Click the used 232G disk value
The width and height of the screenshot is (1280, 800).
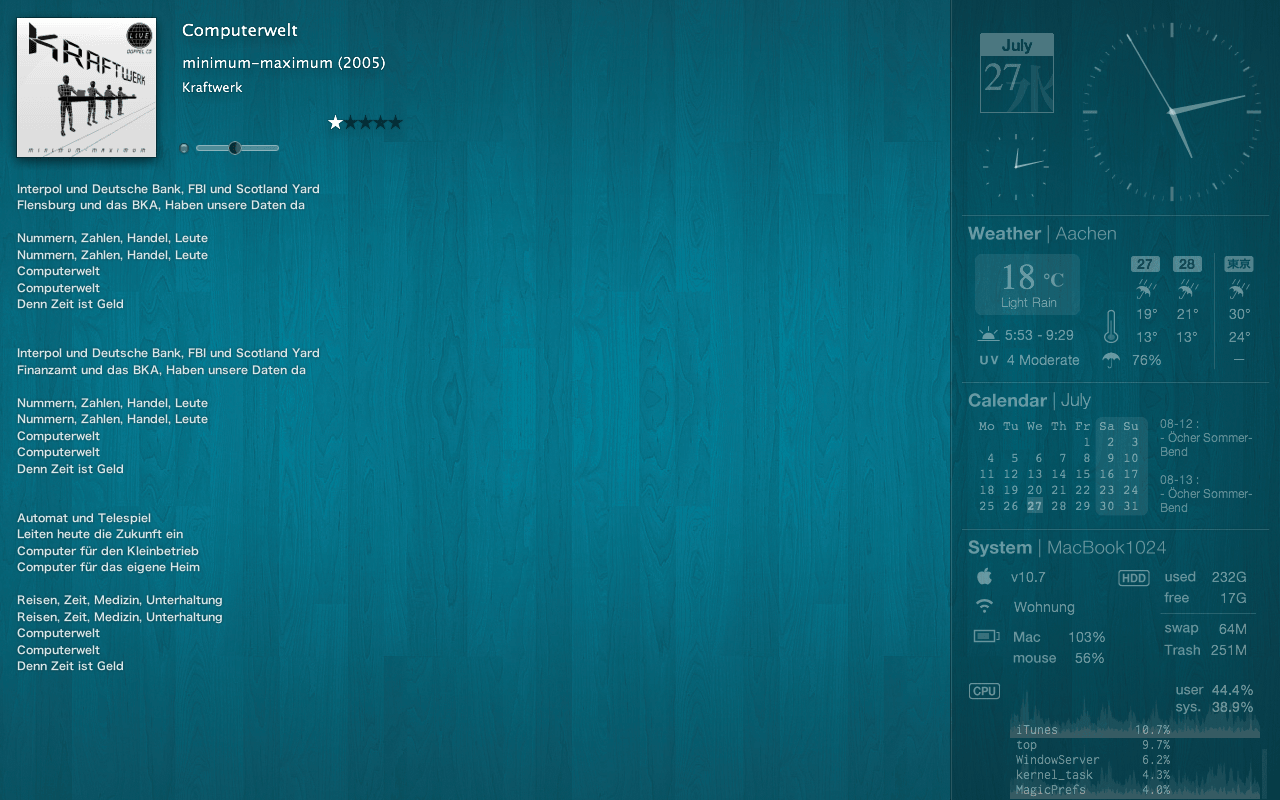(1205, 577)
